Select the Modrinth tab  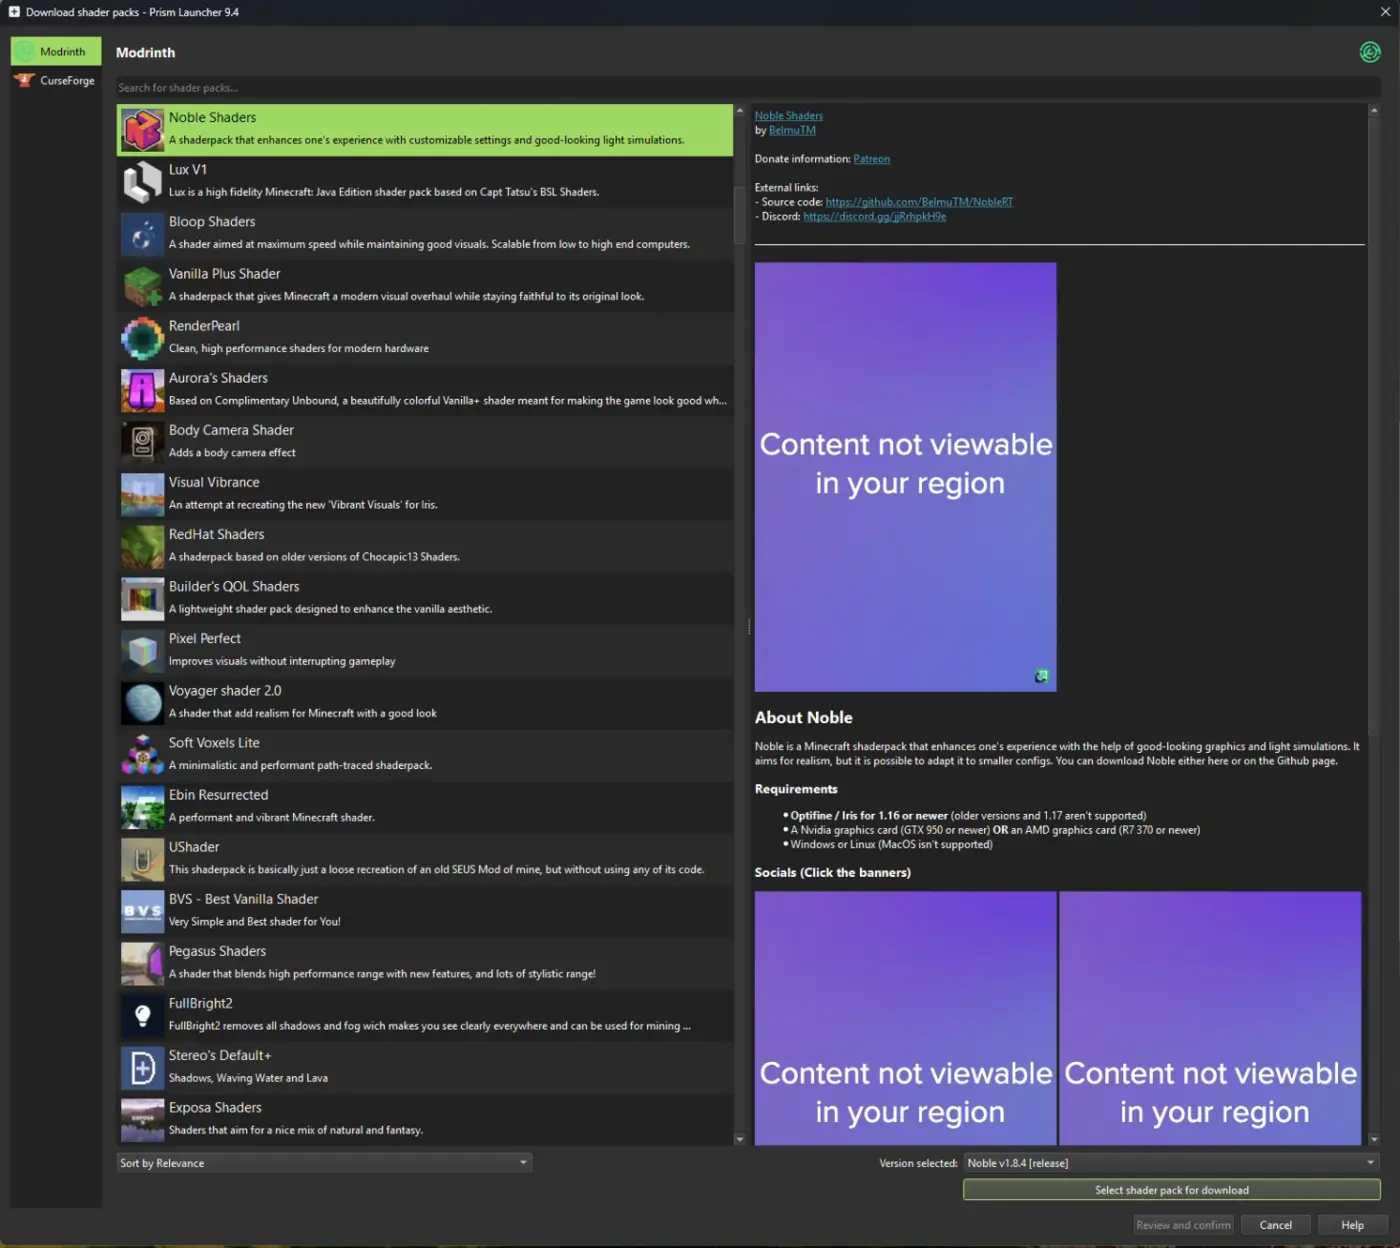click(x=55, y=51)
